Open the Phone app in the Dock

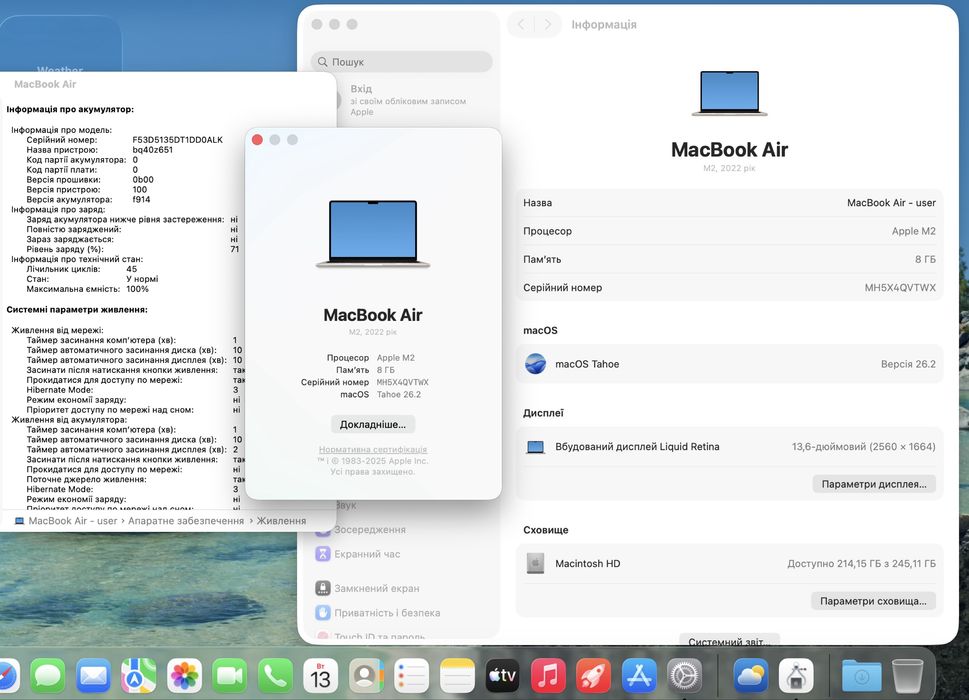pyautogui.click(x=275, y=676)
